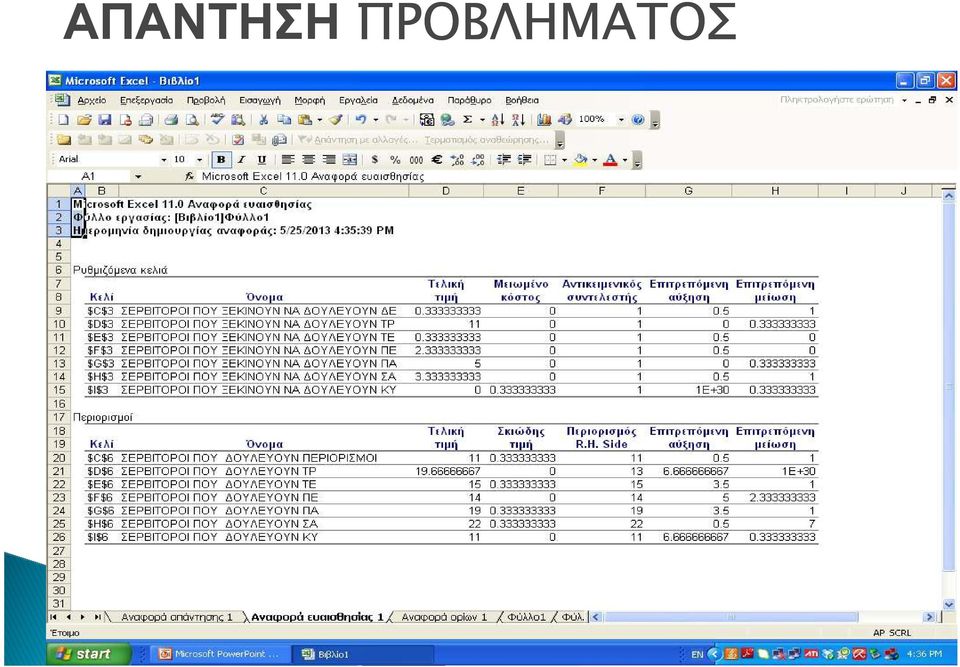Click the Πληκτρολογήστε ερώτηση help box
Screen dimensions: 960x667
click(x=836, y=100)
